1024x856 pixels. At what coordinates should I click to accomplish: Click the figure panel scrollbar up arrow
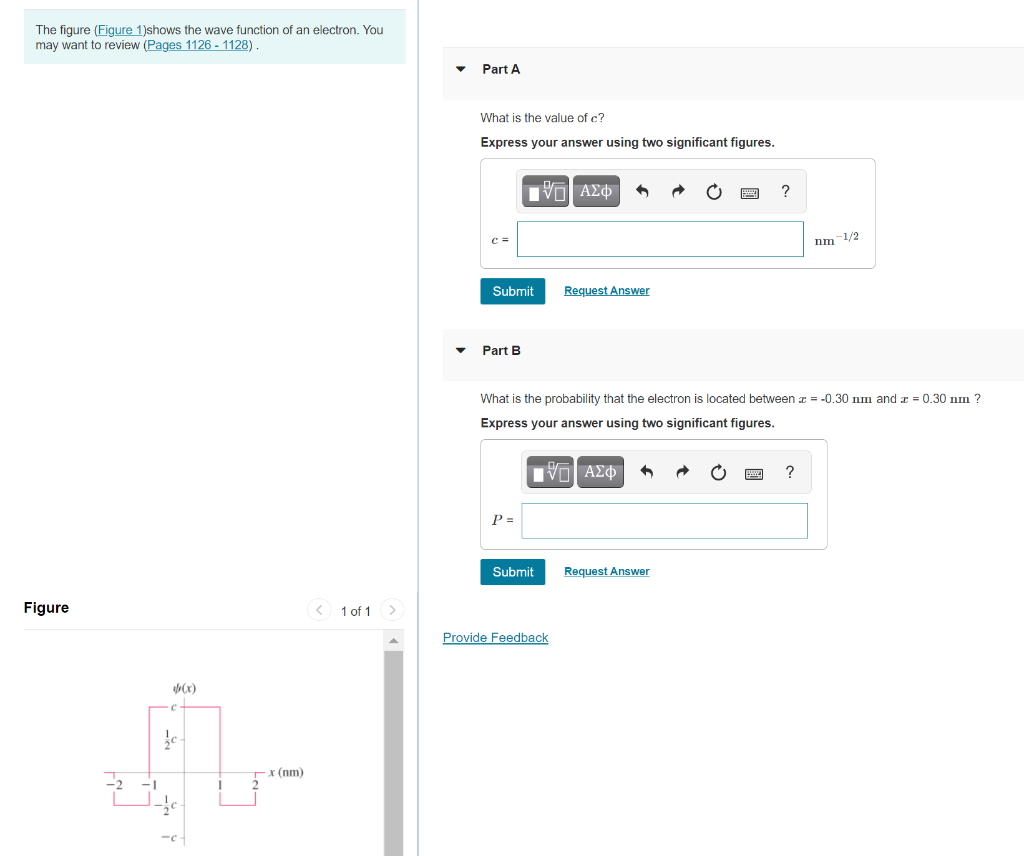tap(392, 640)
